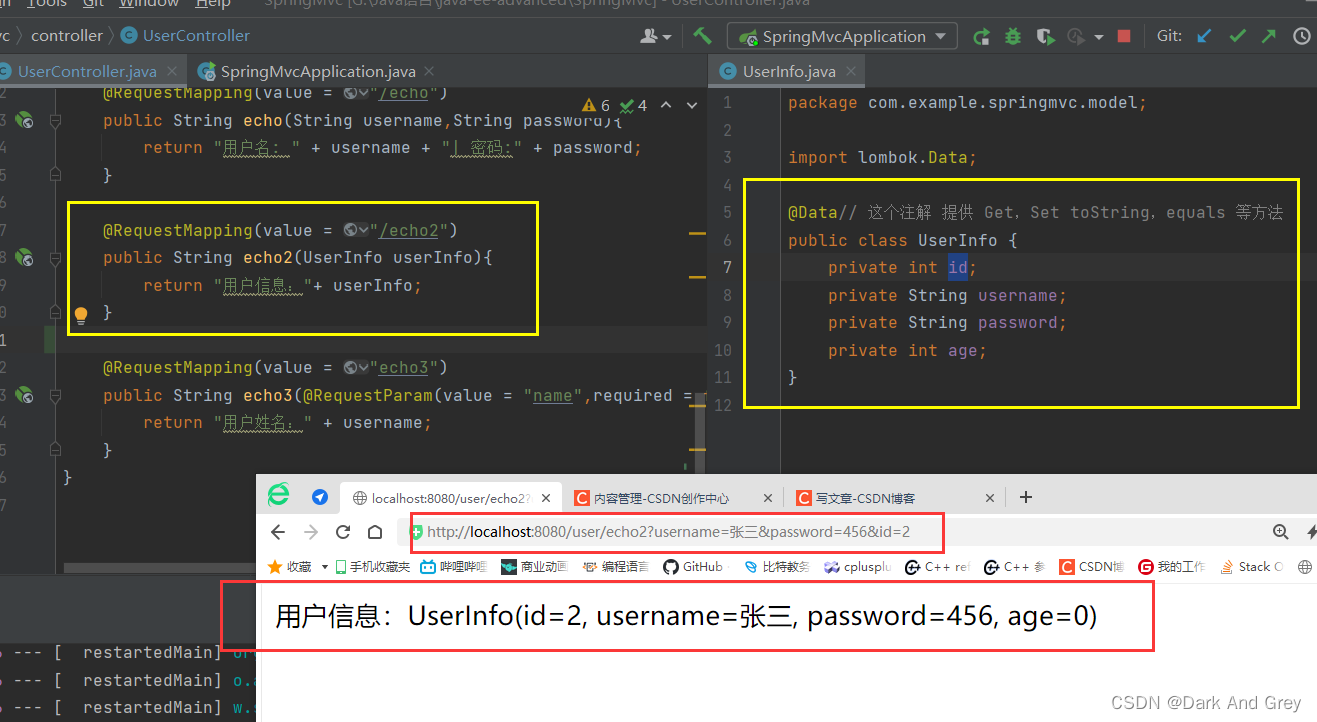The image size is (1317, 722).
Task: Open the 手机收藏夹 bookmark
Action: point(372,566)
